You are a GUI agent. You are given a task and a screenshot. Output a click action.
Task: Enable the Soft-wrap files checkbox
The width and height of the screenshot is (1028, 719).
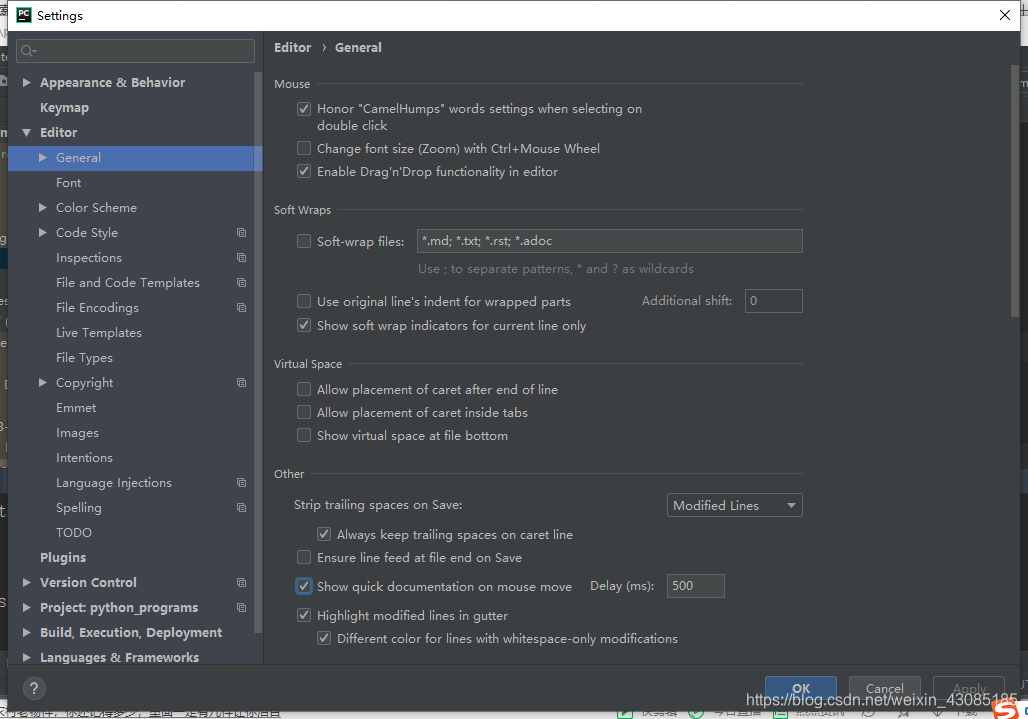[304, 241]
